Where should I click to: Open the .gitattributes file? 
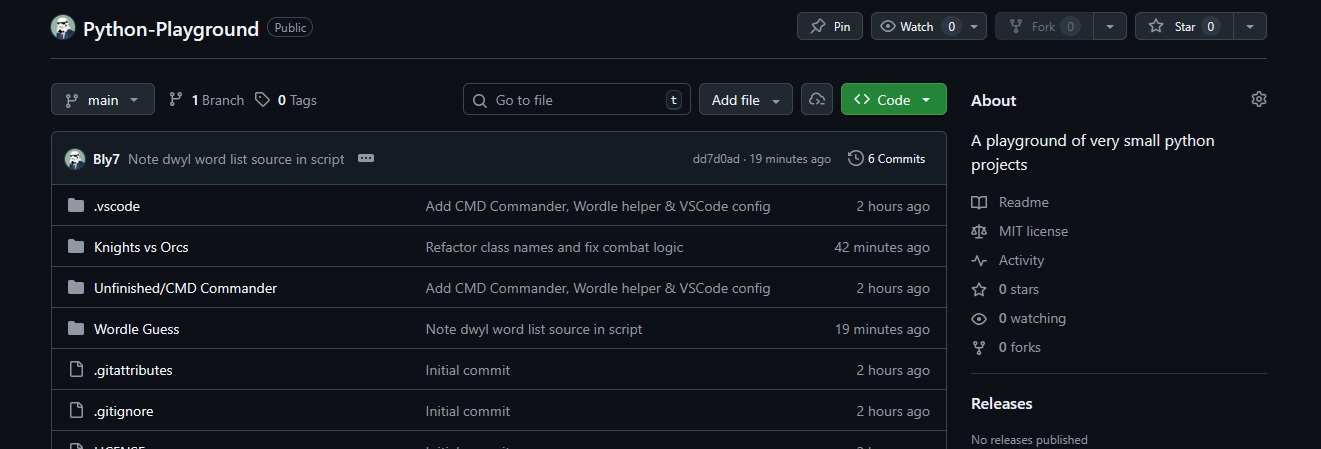click(x=133, y=370)
